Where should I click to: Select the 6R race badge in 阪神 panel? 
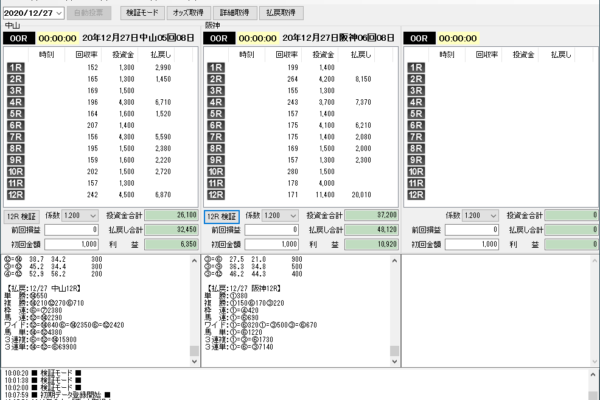pos(216,125)
